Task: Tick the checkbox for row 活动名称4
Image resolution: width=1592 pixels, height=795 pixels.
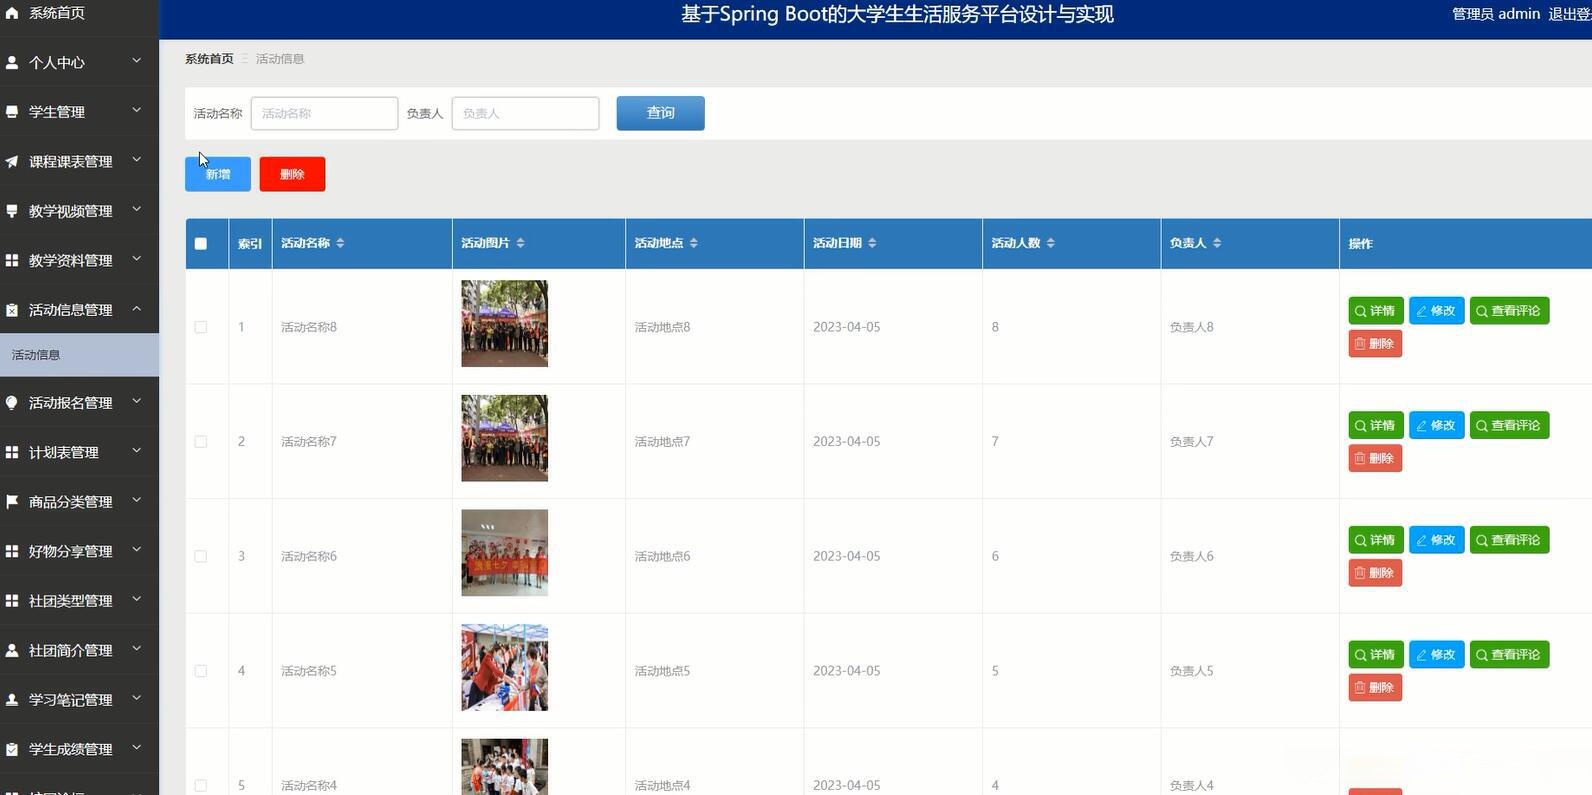Action: tap(201, 786)
